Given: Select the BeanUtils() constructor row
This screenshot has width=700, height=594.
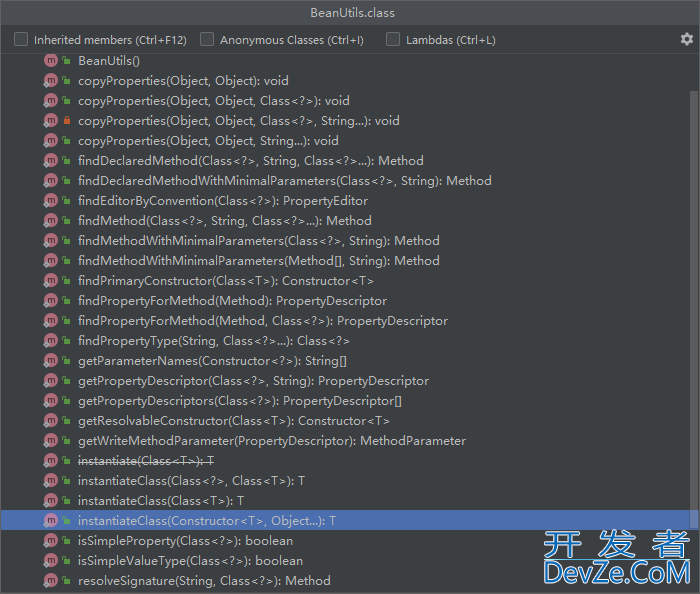Looking at the screenshot, I should (345, 60).
